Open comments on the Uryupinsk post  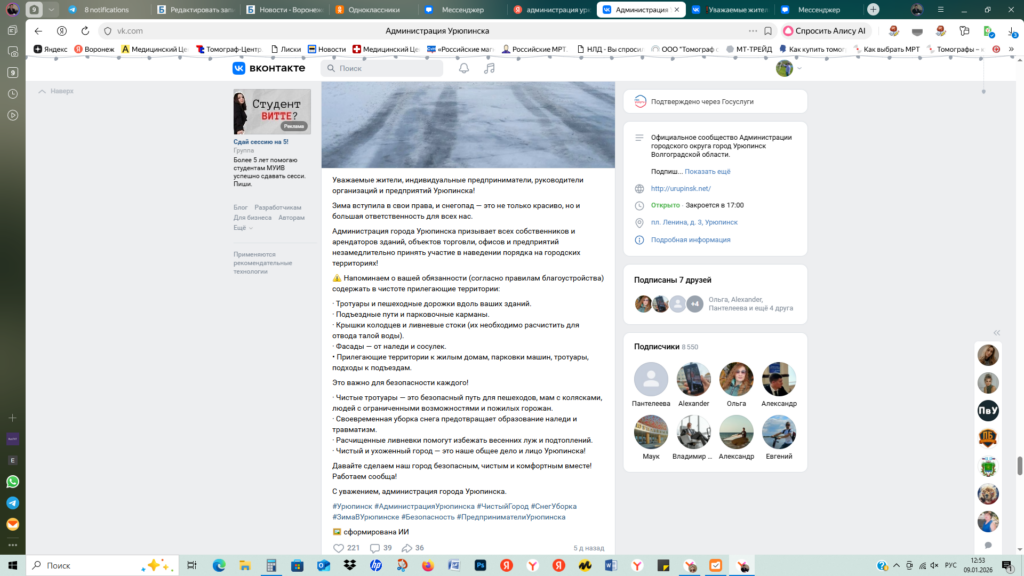[x=375, y=548]
